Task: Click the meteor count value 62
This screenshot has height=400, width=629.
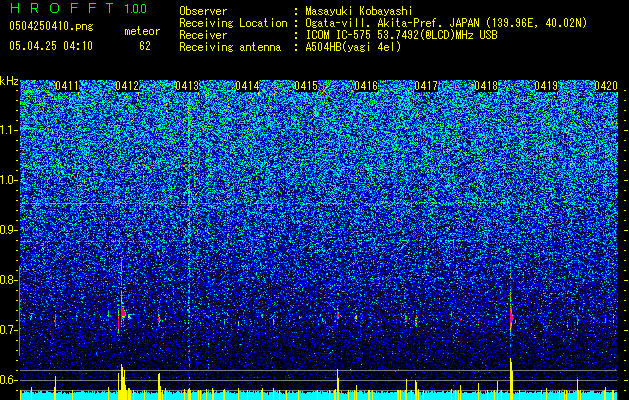Action: [x=145, y=46]
